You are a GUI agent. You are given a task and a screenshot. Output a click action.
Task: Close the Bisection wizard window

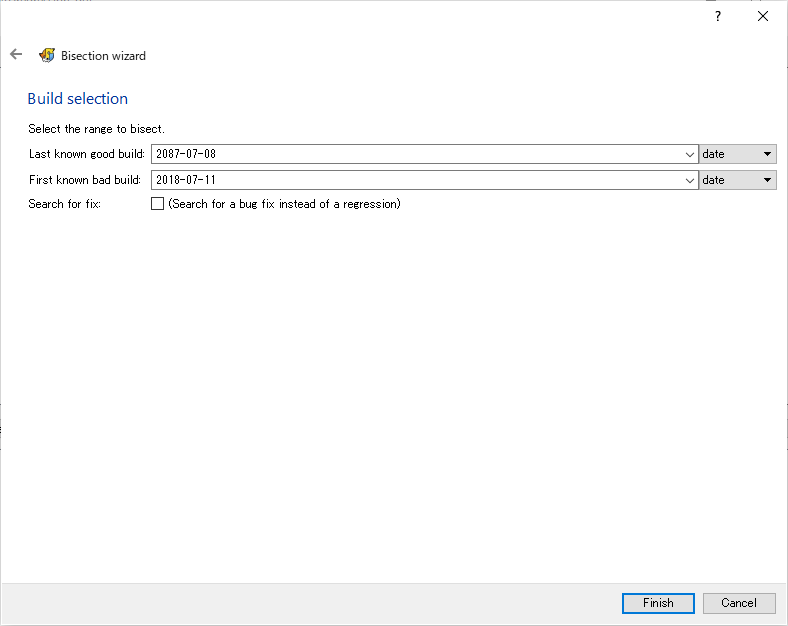pyautogui.click(x=763, y=16)
